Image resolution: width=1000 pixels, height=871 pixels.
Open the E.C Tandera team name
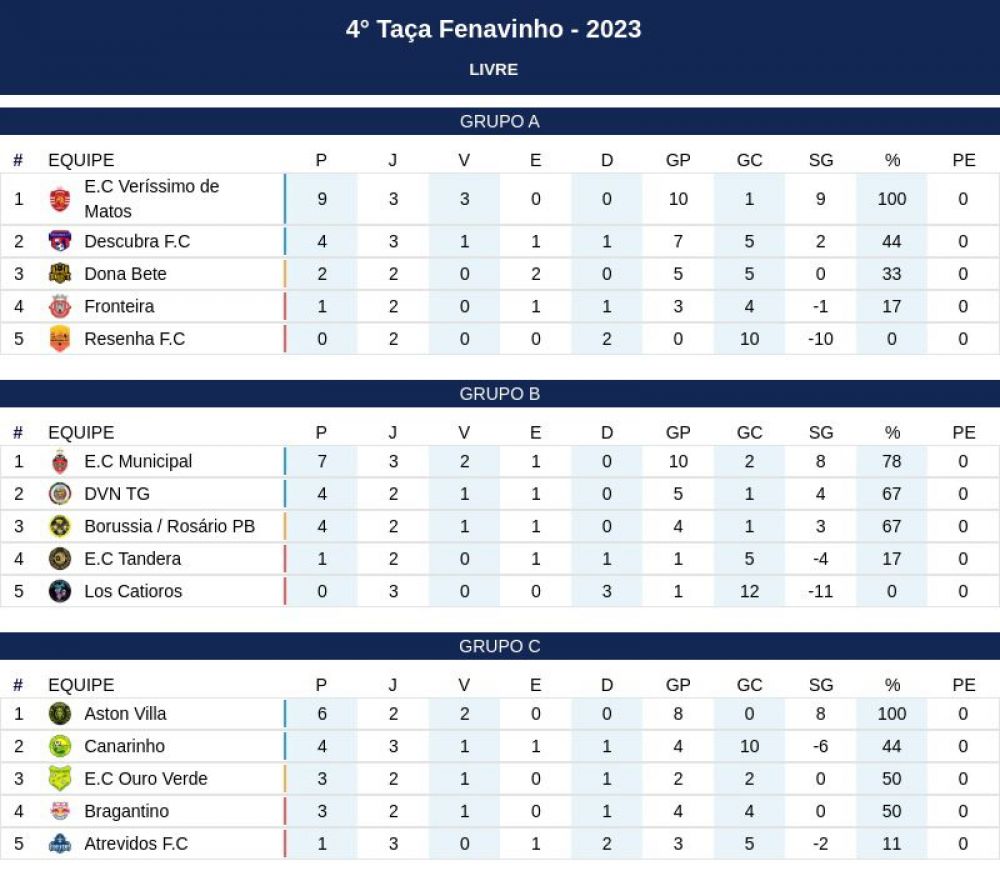pos(133,559)
